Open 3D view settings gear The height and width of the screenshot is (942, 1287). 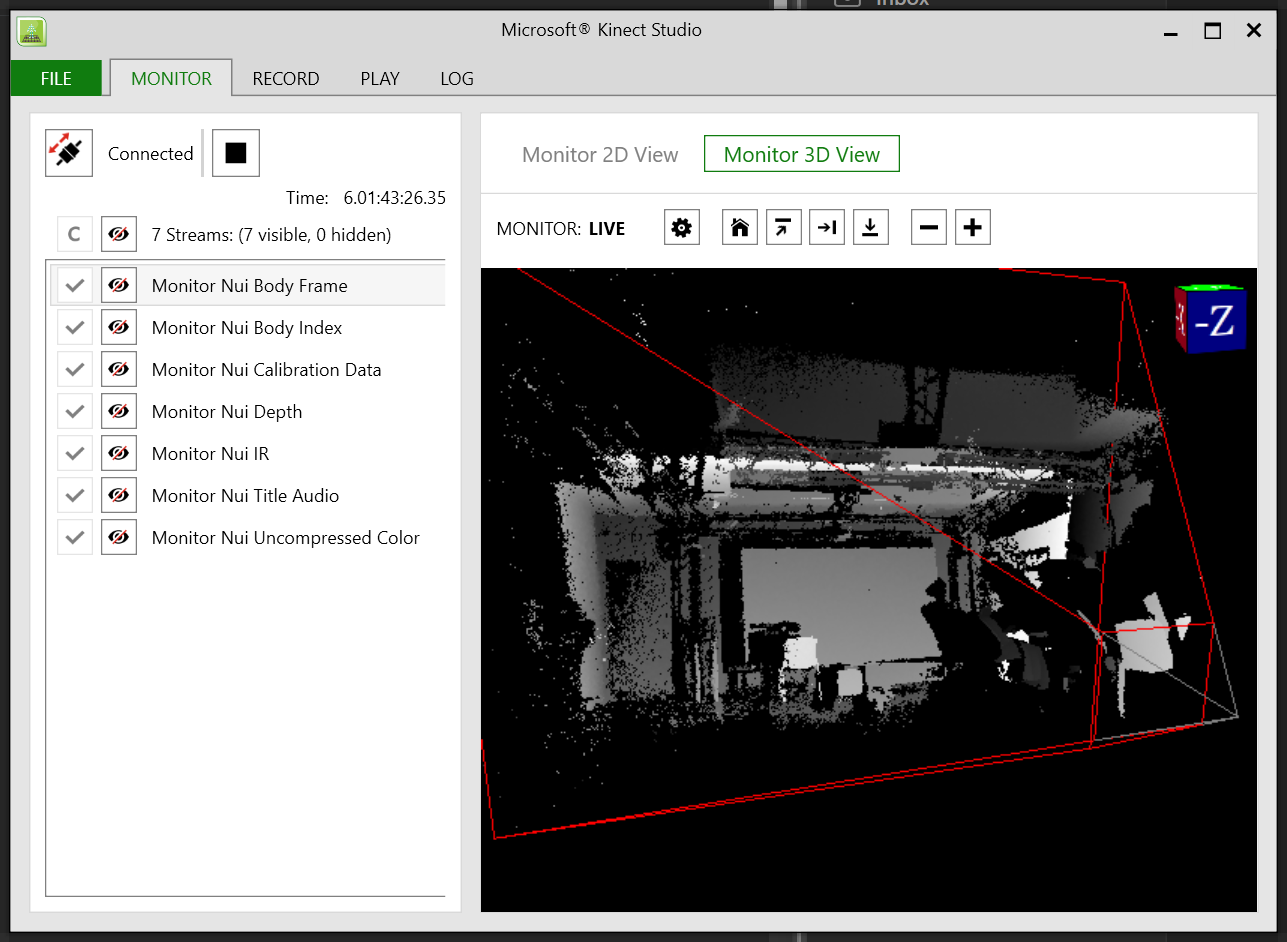(x=682, y=228)
